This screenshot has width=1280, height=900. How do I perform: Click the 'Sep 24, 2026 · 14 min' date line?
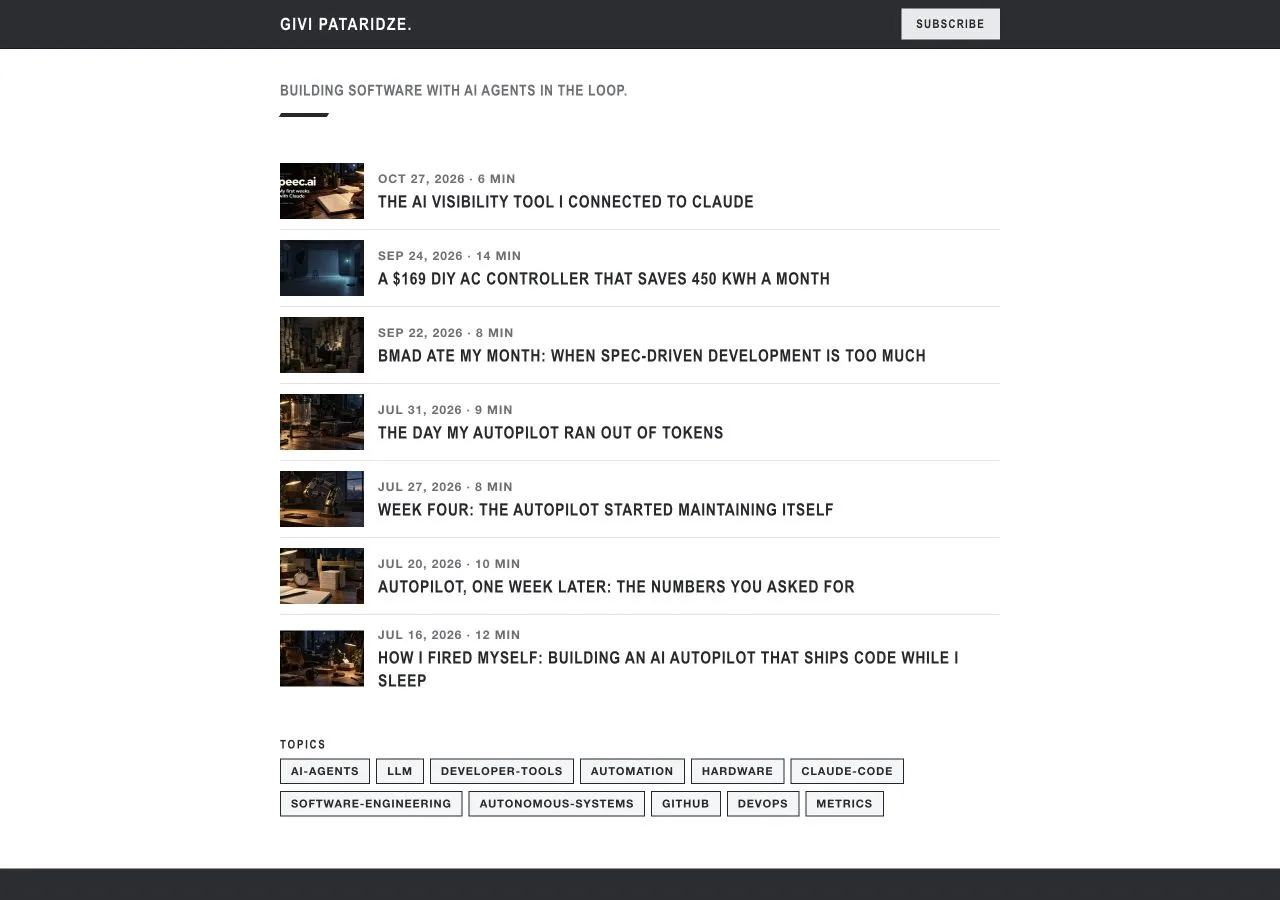450,256
